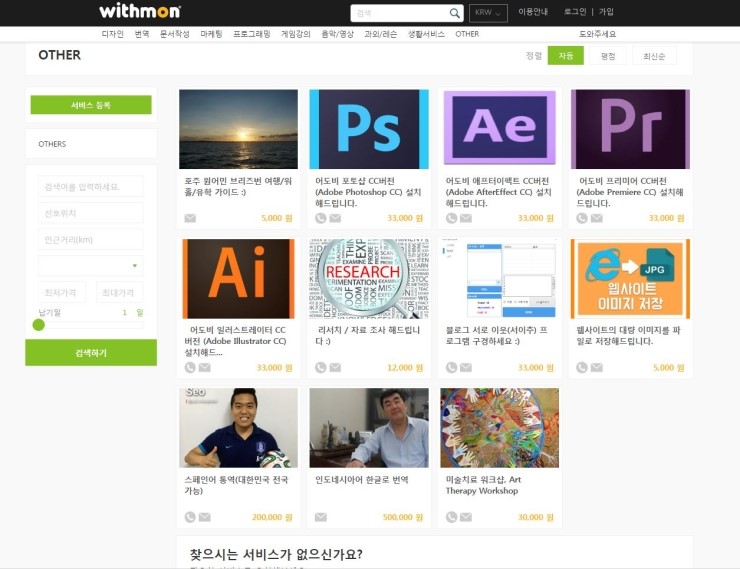
Task: Open the sunset Brisbane travel thumbnail
Action: (238, 129)
